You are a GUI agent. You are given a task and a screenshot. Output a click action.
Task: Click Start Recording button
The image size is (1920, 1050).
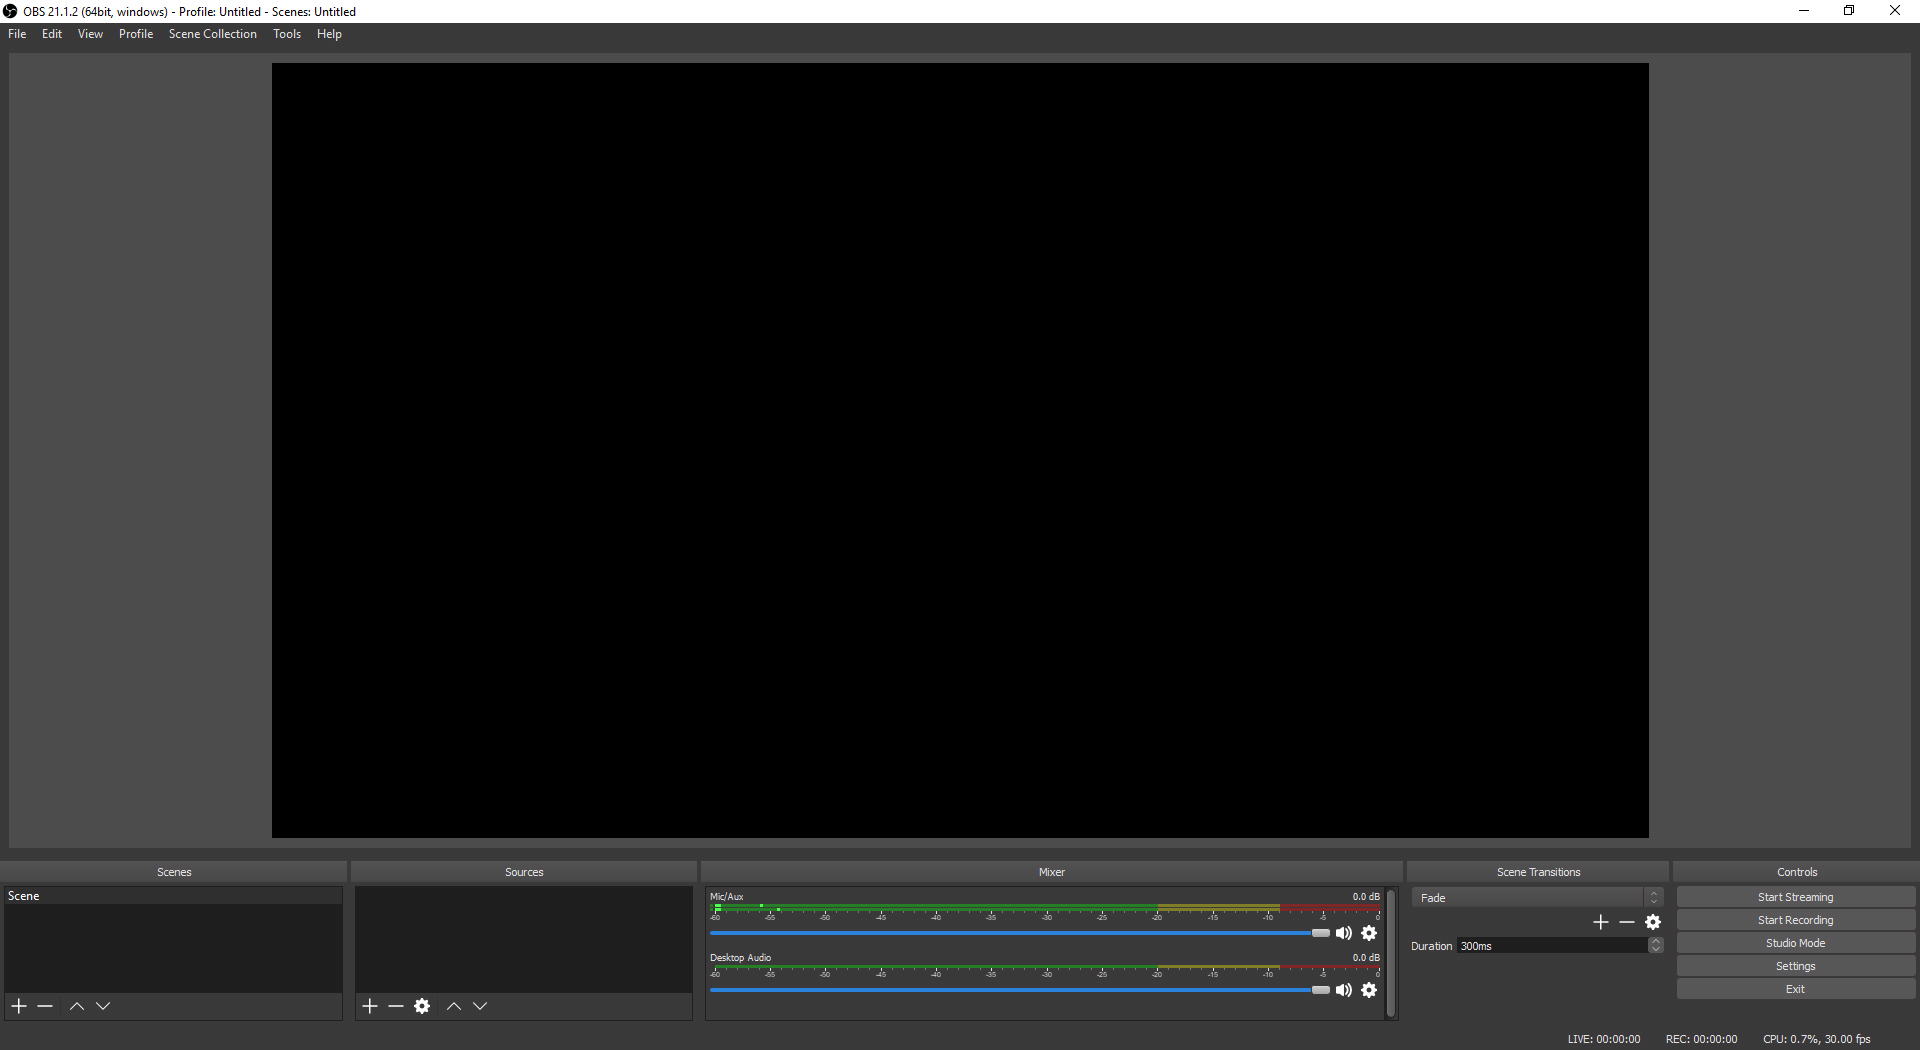(1796, 920)
